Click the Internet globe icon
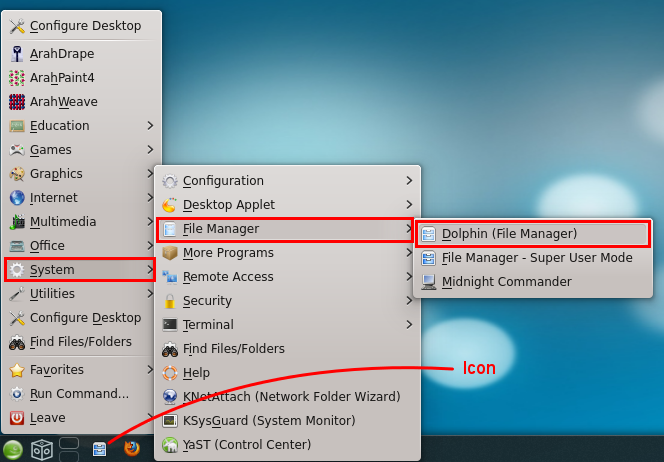Image resolution: width=664 pixels, height=462 pixels. coord(17,198)
